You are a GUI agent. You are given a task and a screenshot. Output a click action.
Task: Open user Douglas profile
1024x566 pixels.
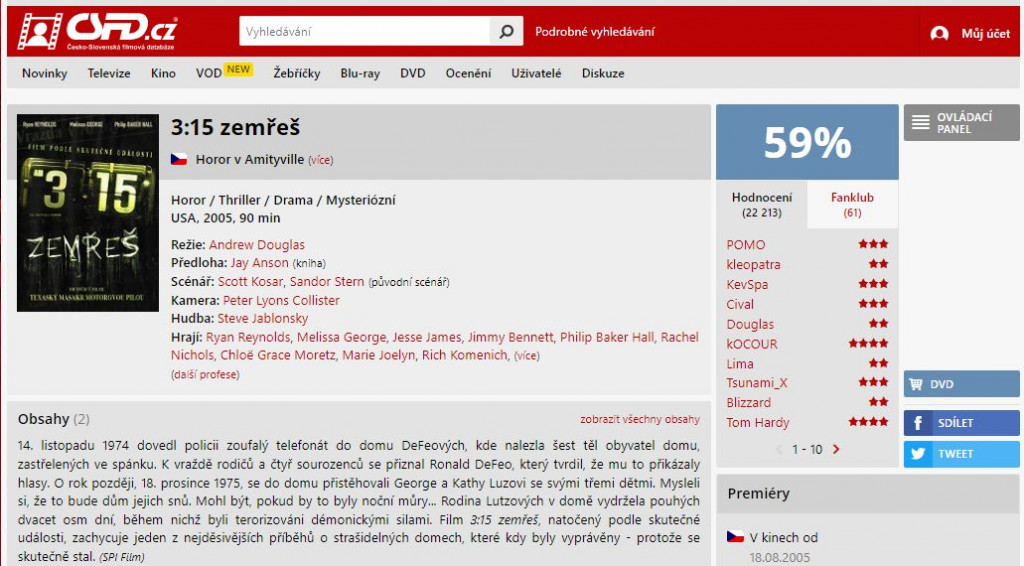pos(750,324)
